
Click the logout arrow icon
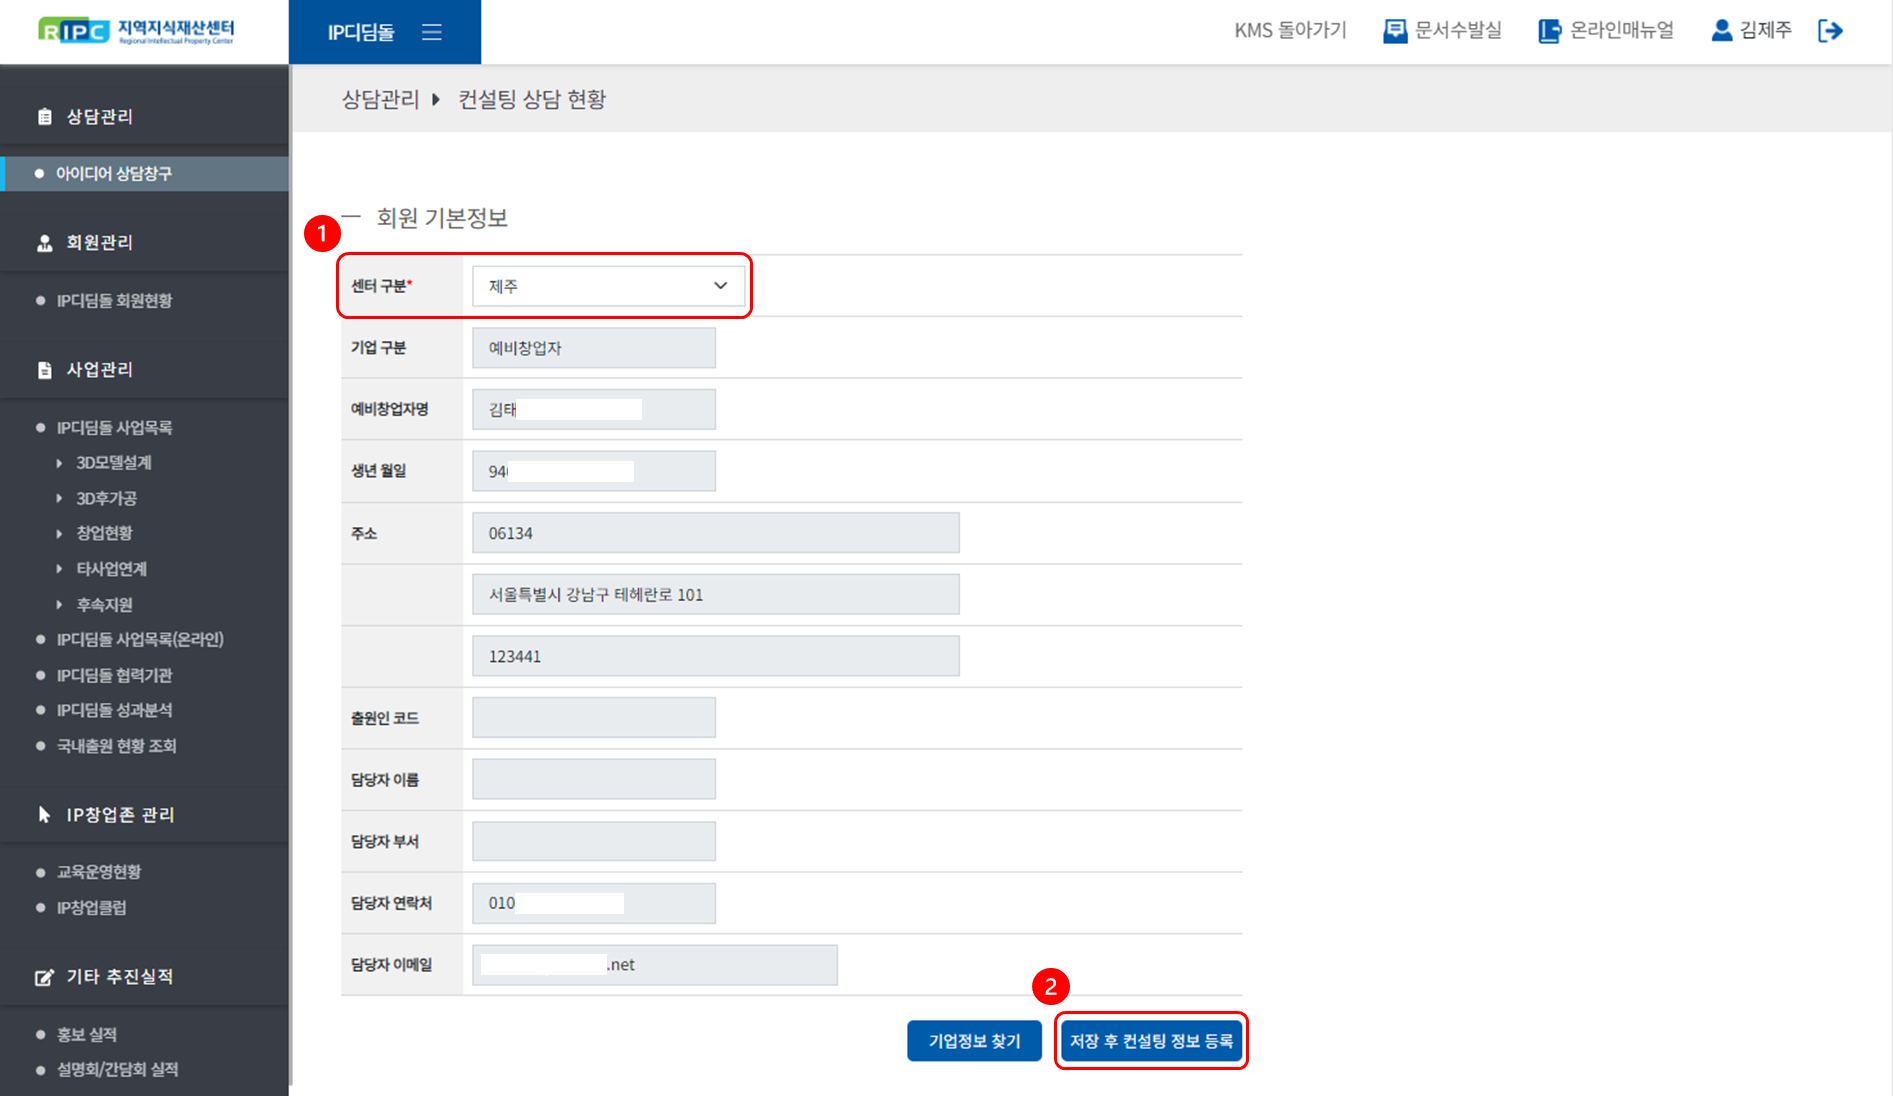[1830, 31]
